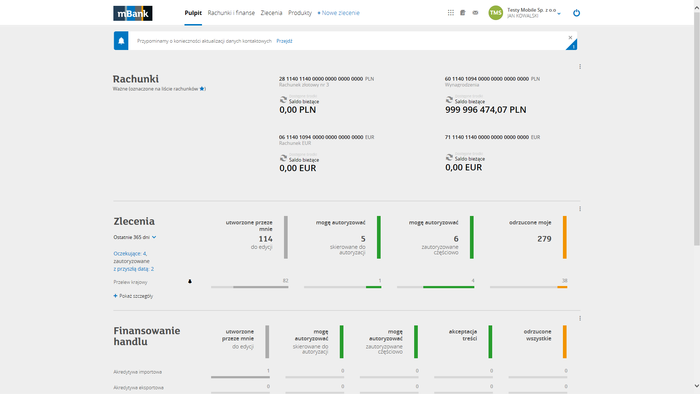
Task: Open Rachunki section options menu
Action: pyautogui.click(x=580, y=66)
